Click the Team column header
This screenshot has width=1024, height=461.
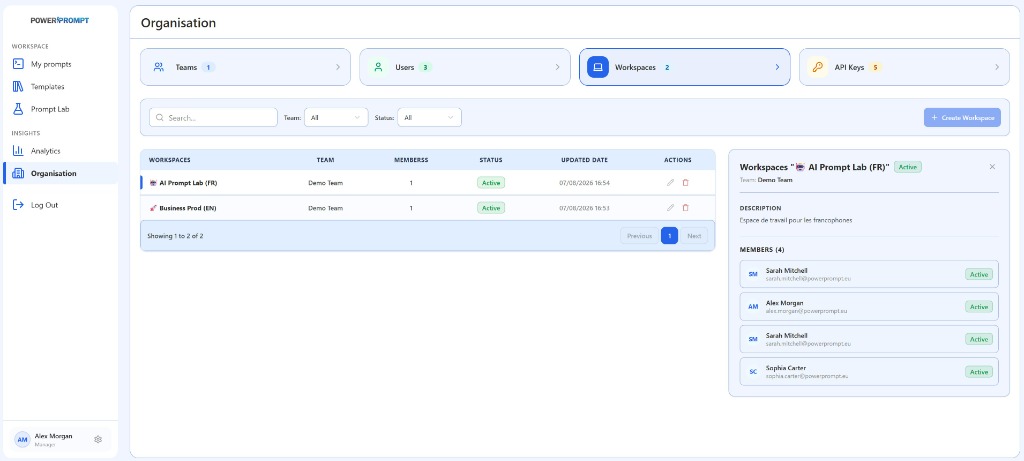[325, 160]
